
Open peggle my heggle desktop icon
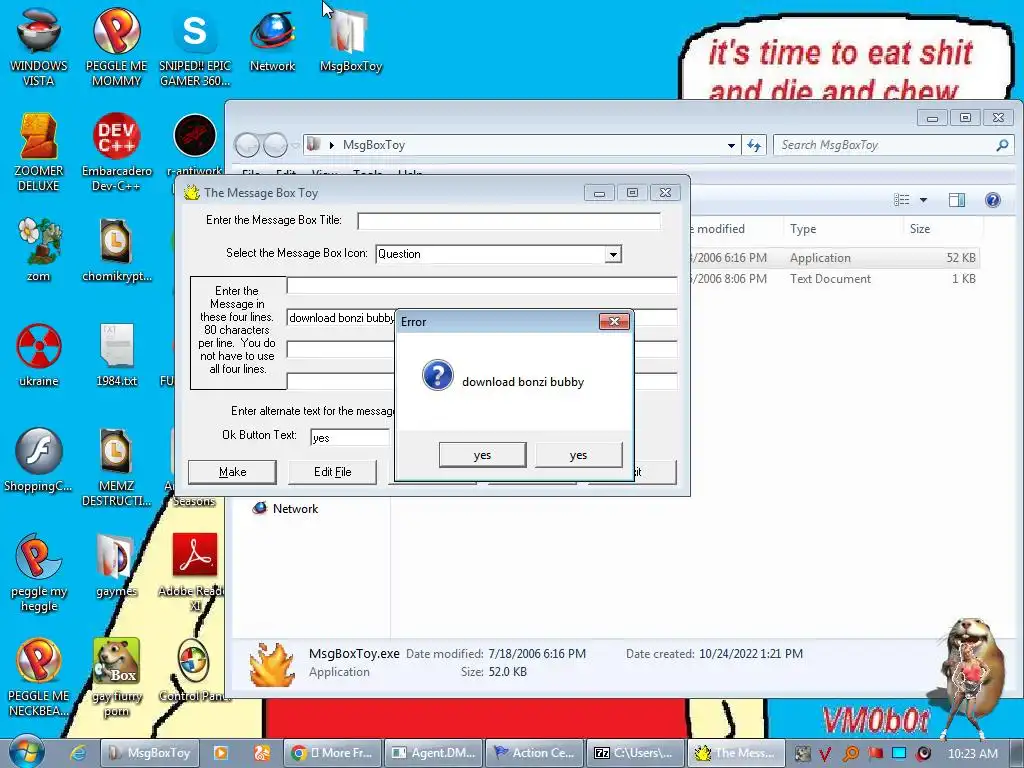click(39, 573)
